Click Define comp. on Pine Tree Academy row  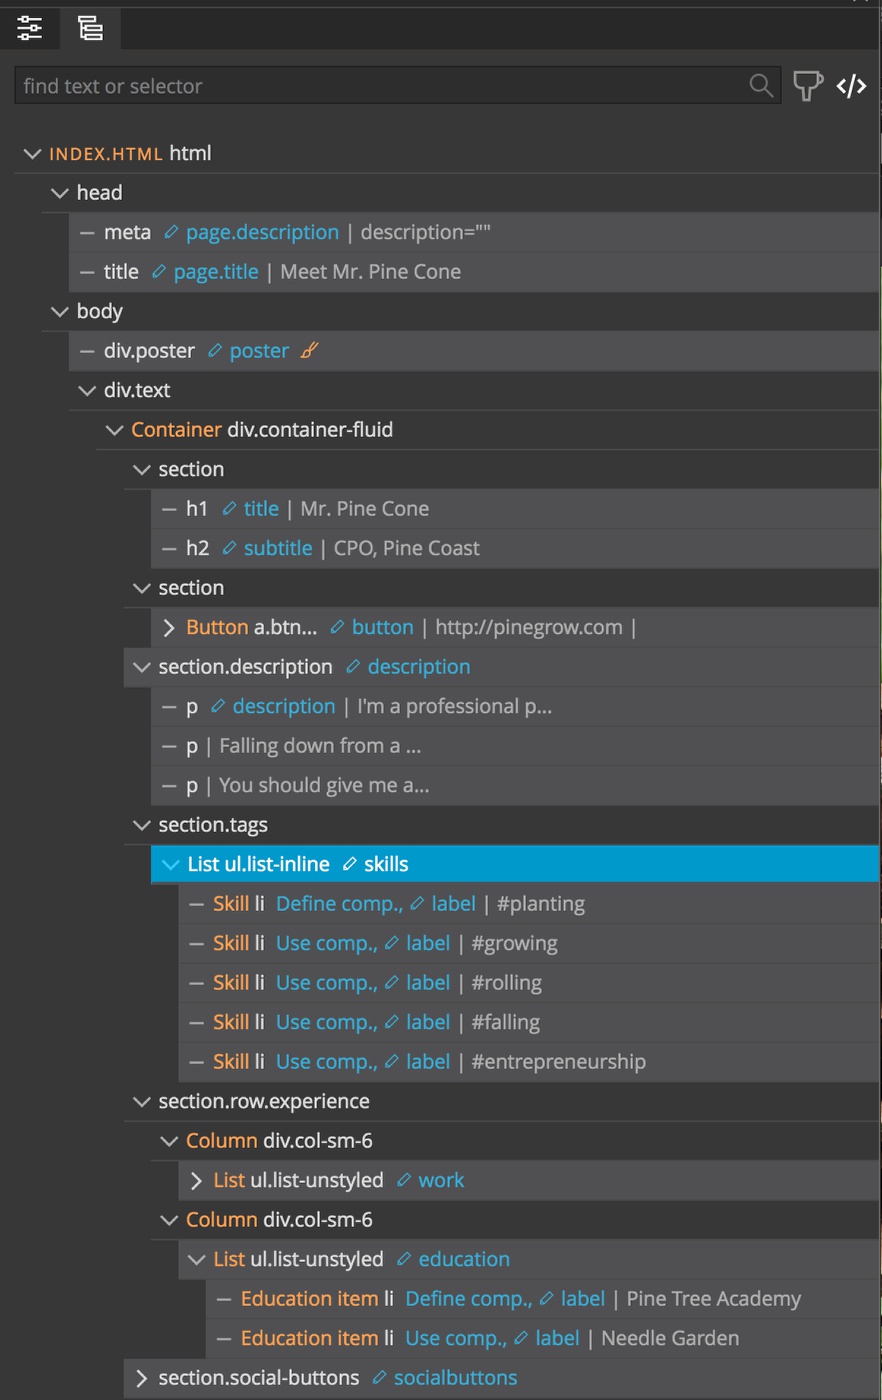468,1299
